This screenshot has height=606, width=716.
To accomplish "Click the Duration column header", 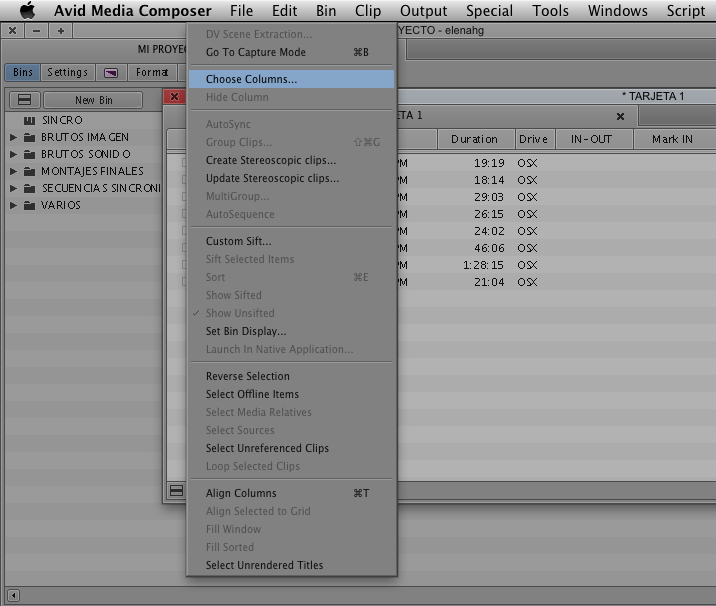I will click(474, 139).
